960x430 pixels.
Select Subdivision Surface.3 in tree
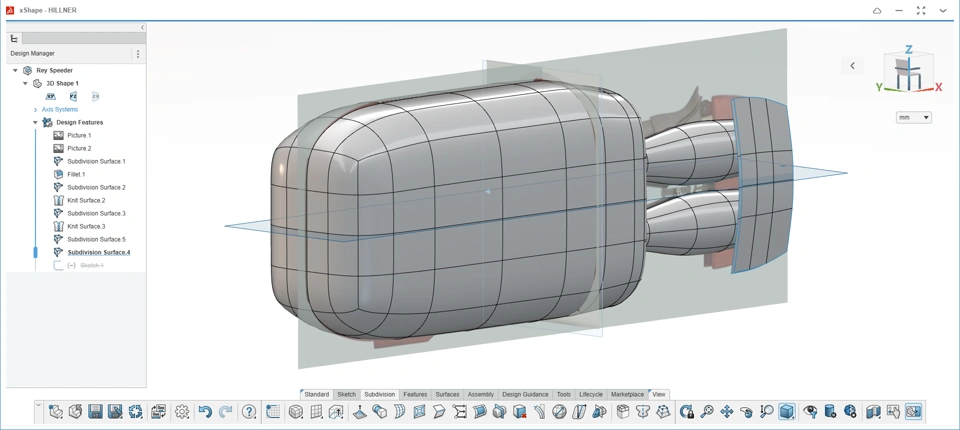pyautogui.click(x=96, y=213)
